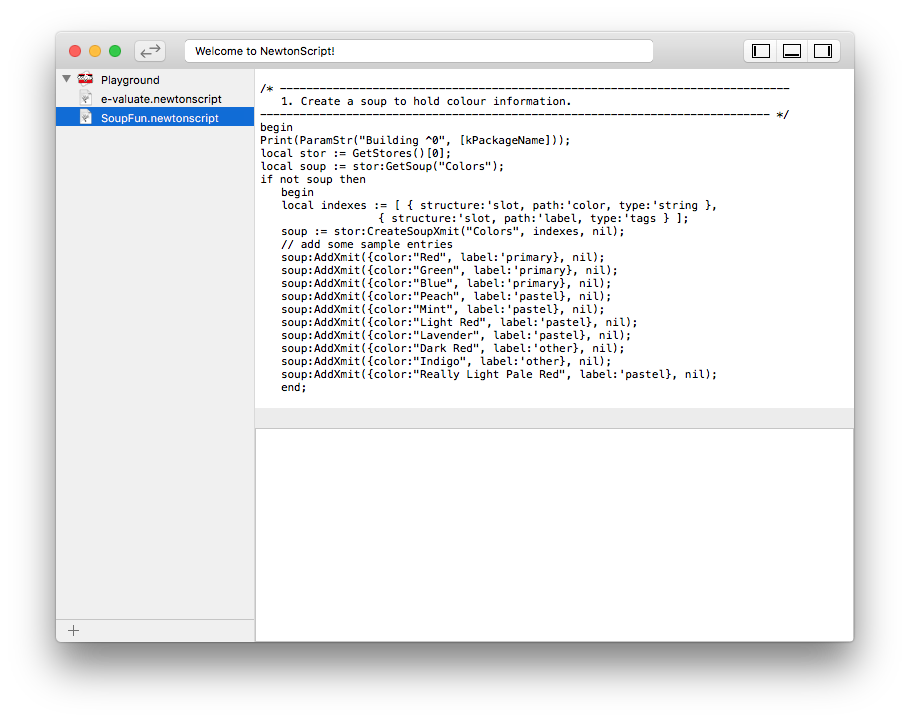Click the Print(ParamStr line of code
Viewport: 910px width, 722px height.
coord(415,140)
